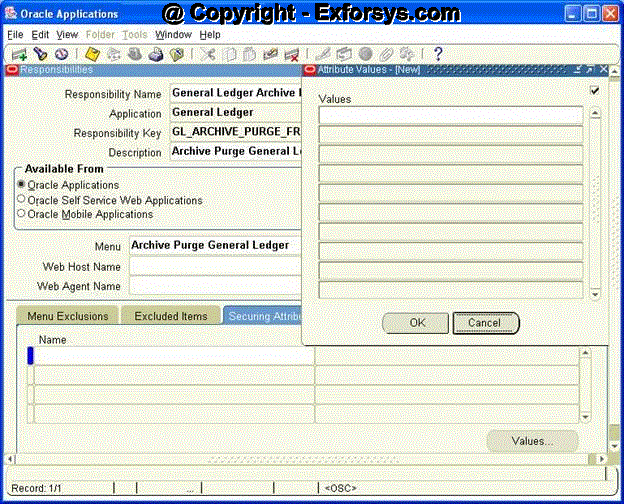Click the Delete record red X icon
Screen dimensions: 624x504
tap(292, 54)
